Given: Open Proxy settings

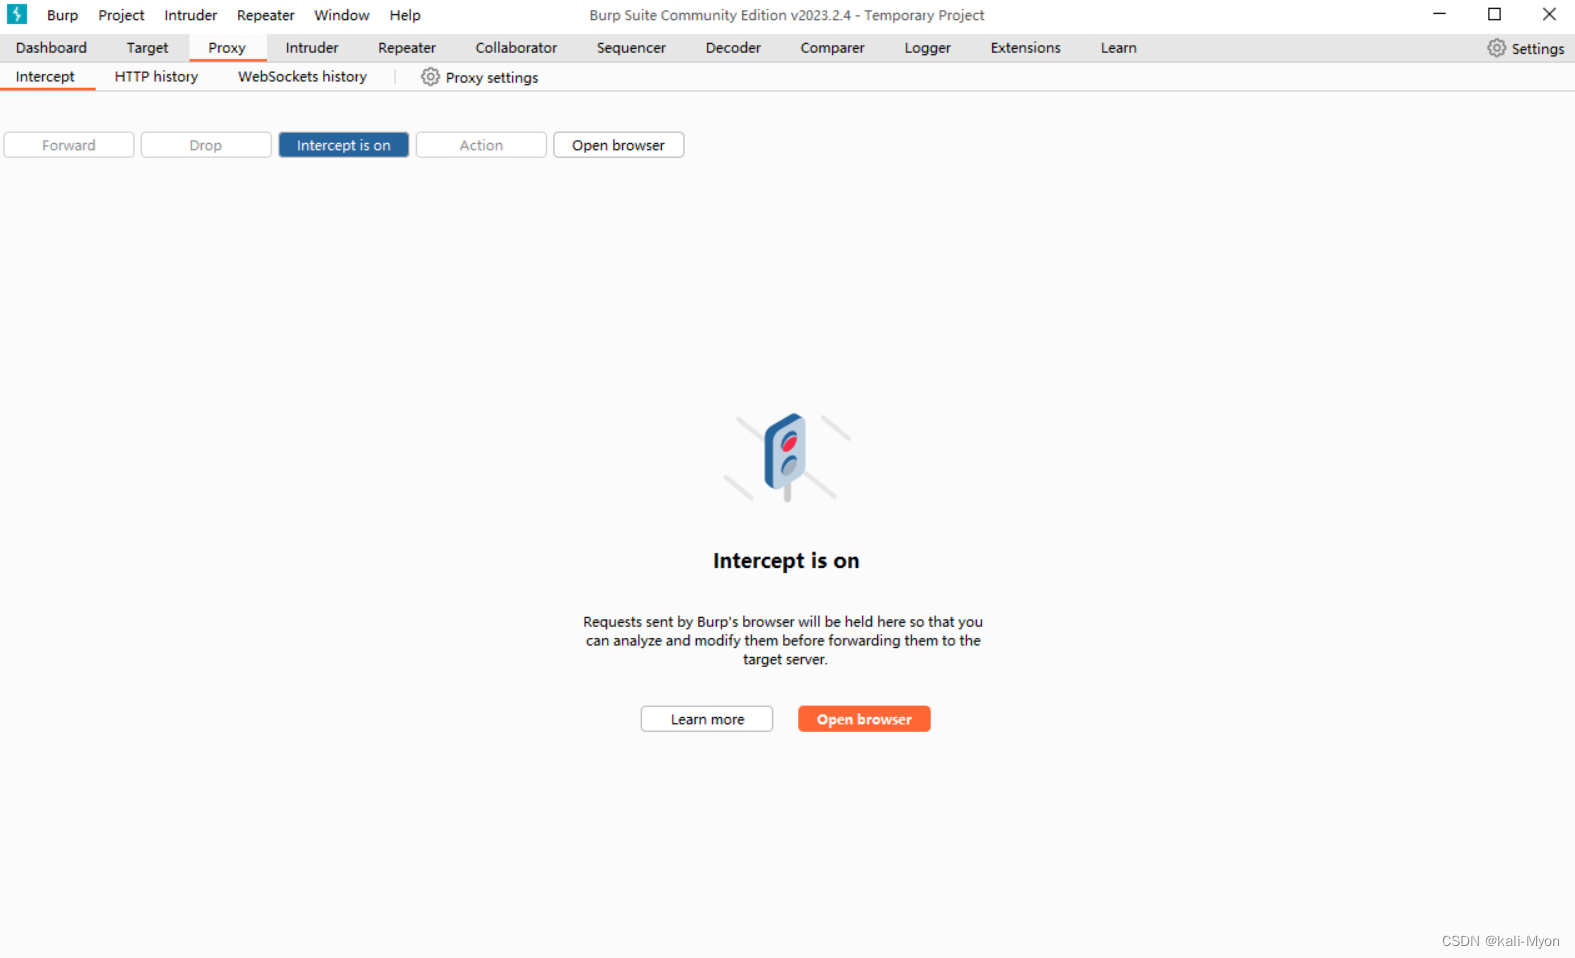Looking at the screenshot, I should [x=479, y=77].
